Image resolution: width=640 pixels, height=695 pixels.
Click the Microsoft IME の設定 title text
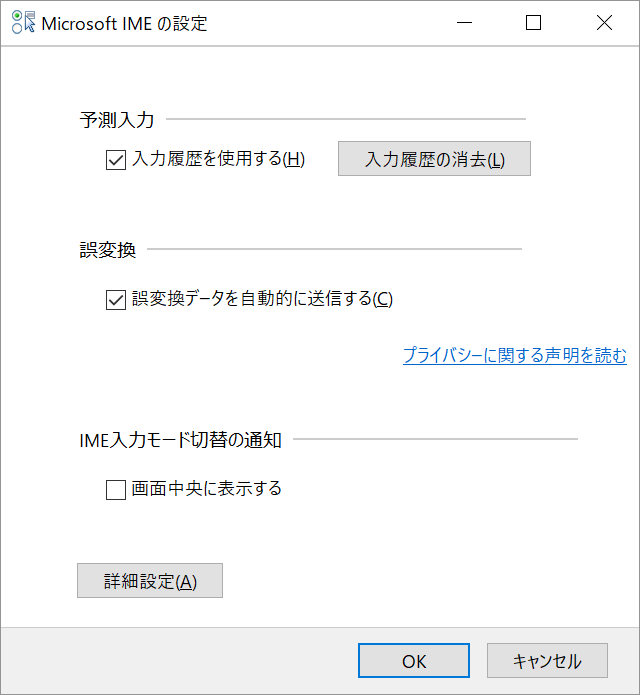pyautogui.click(x=124, y=23)
